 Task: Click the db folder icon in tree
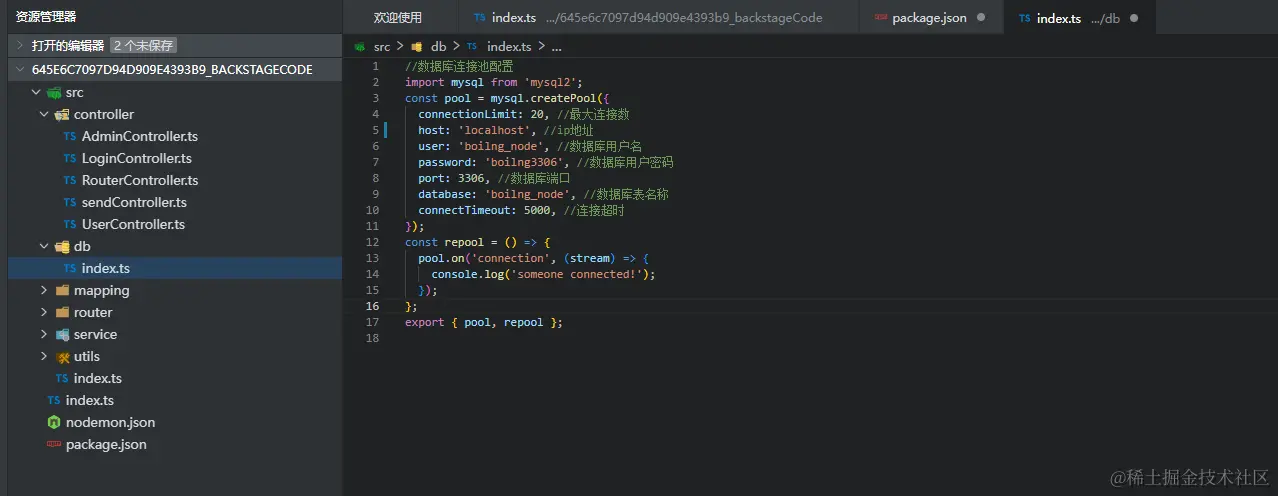click(62, 246)
